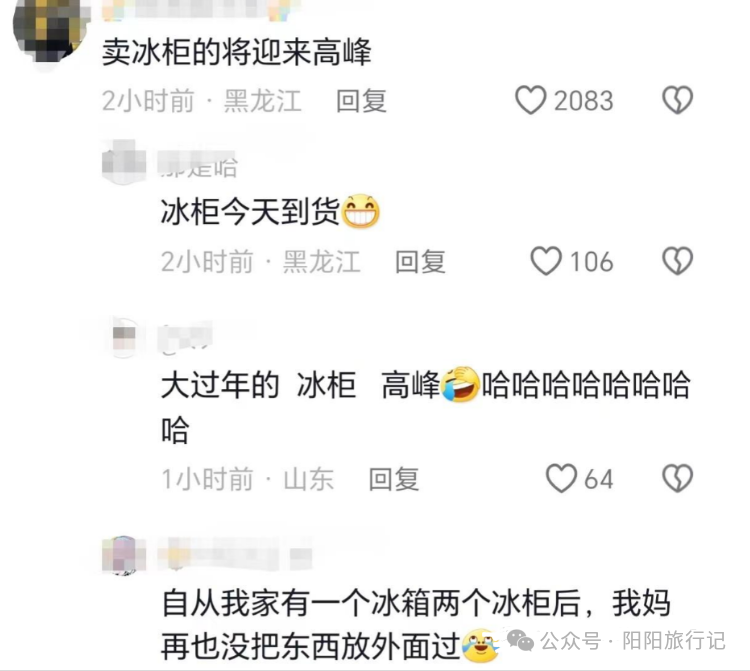Screen dimensions: 750x671
Task: Like the comment with 2083 likes
Action: pos(530,100)
